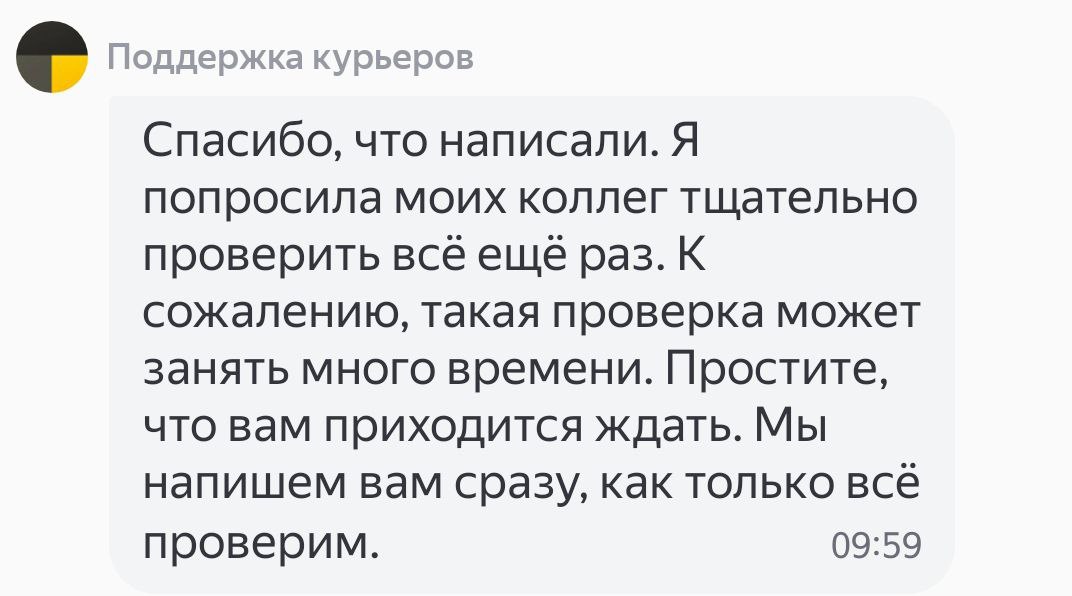1072x596 pixels.
Task: Click the text 'проверить всё ещё раз'
Action: tap(402, 256)
